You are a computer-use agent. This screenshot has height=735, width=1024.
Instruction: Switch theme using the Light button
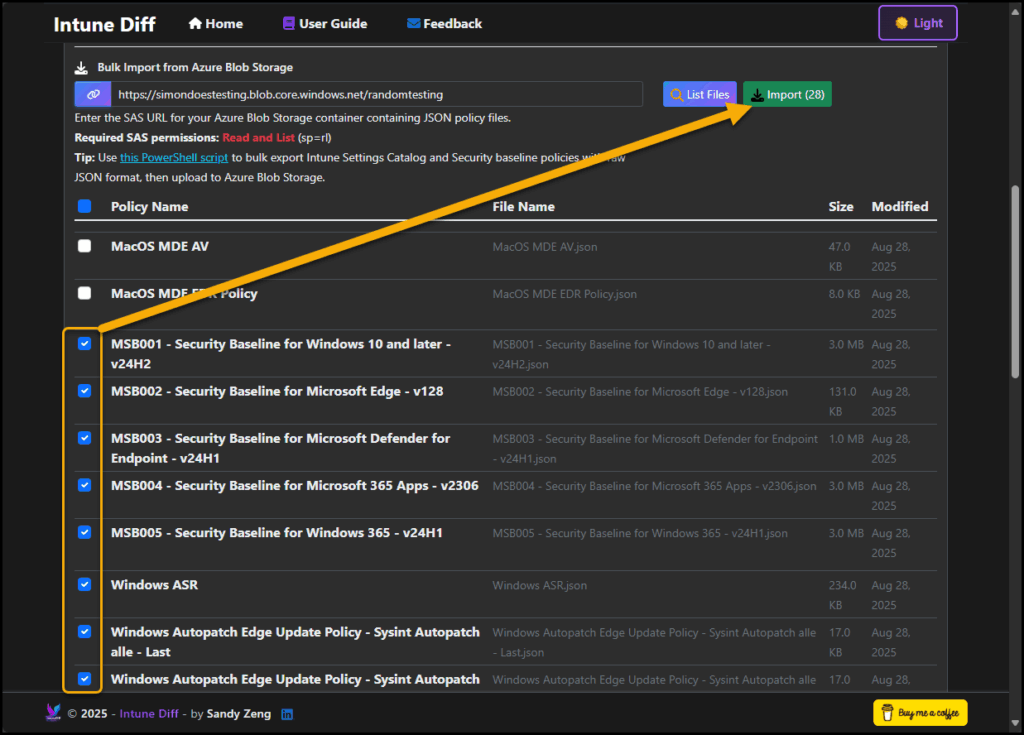click(918, 23)
